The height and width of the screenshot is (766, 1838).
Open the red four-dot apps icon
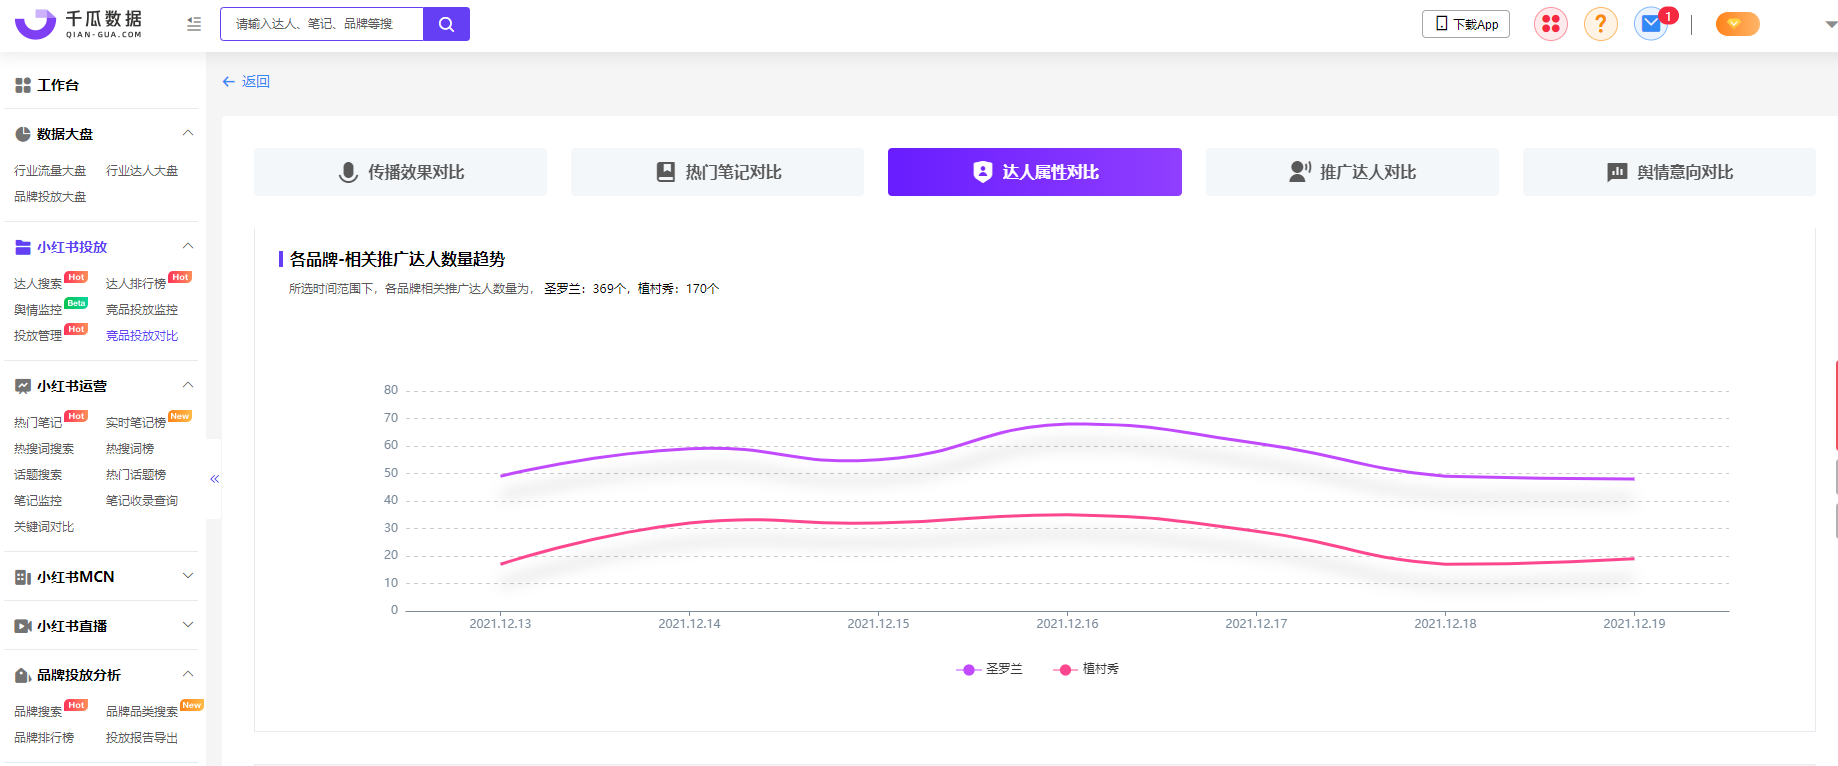click(x=1551, y=24)
